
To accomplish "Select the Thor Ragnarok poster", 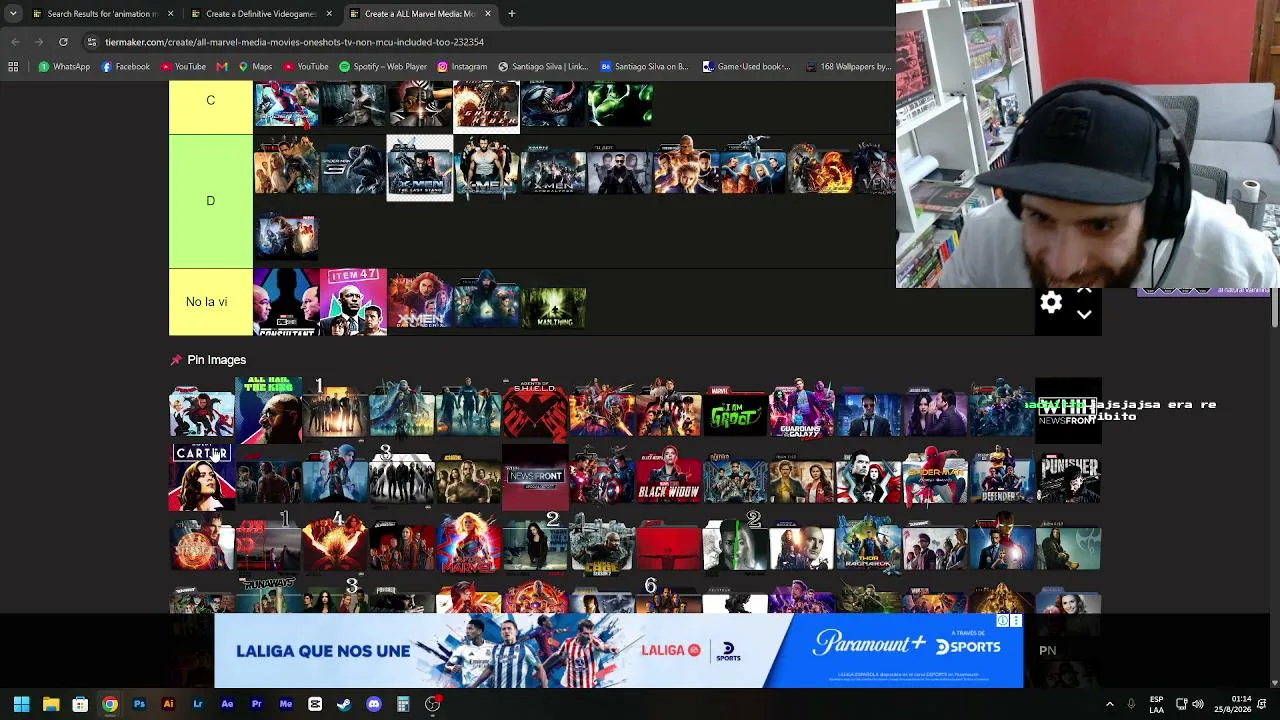I will pos(868,545).
